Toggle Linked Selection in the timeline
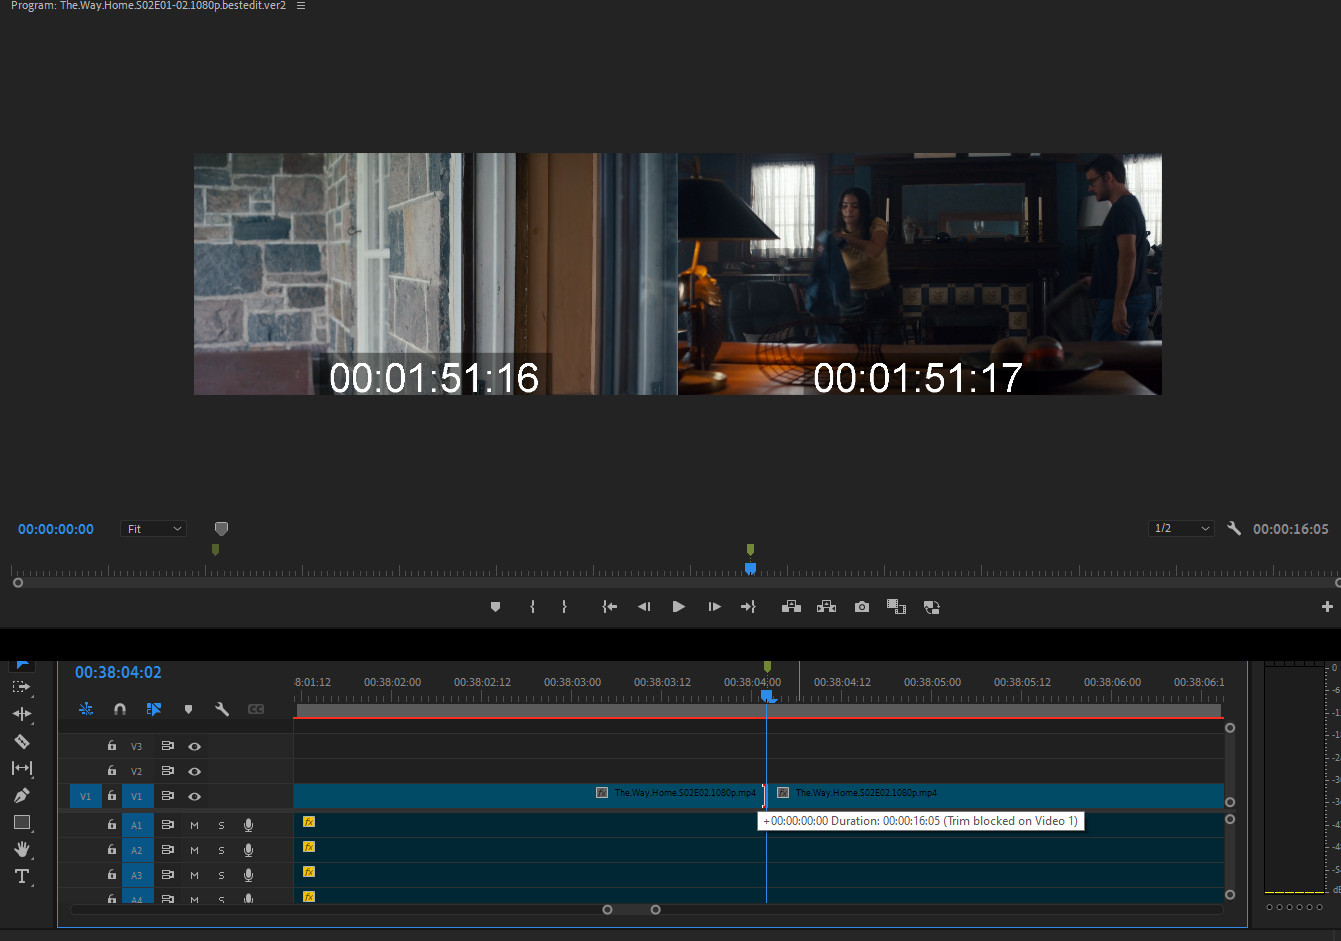 (x=154, y=709)
